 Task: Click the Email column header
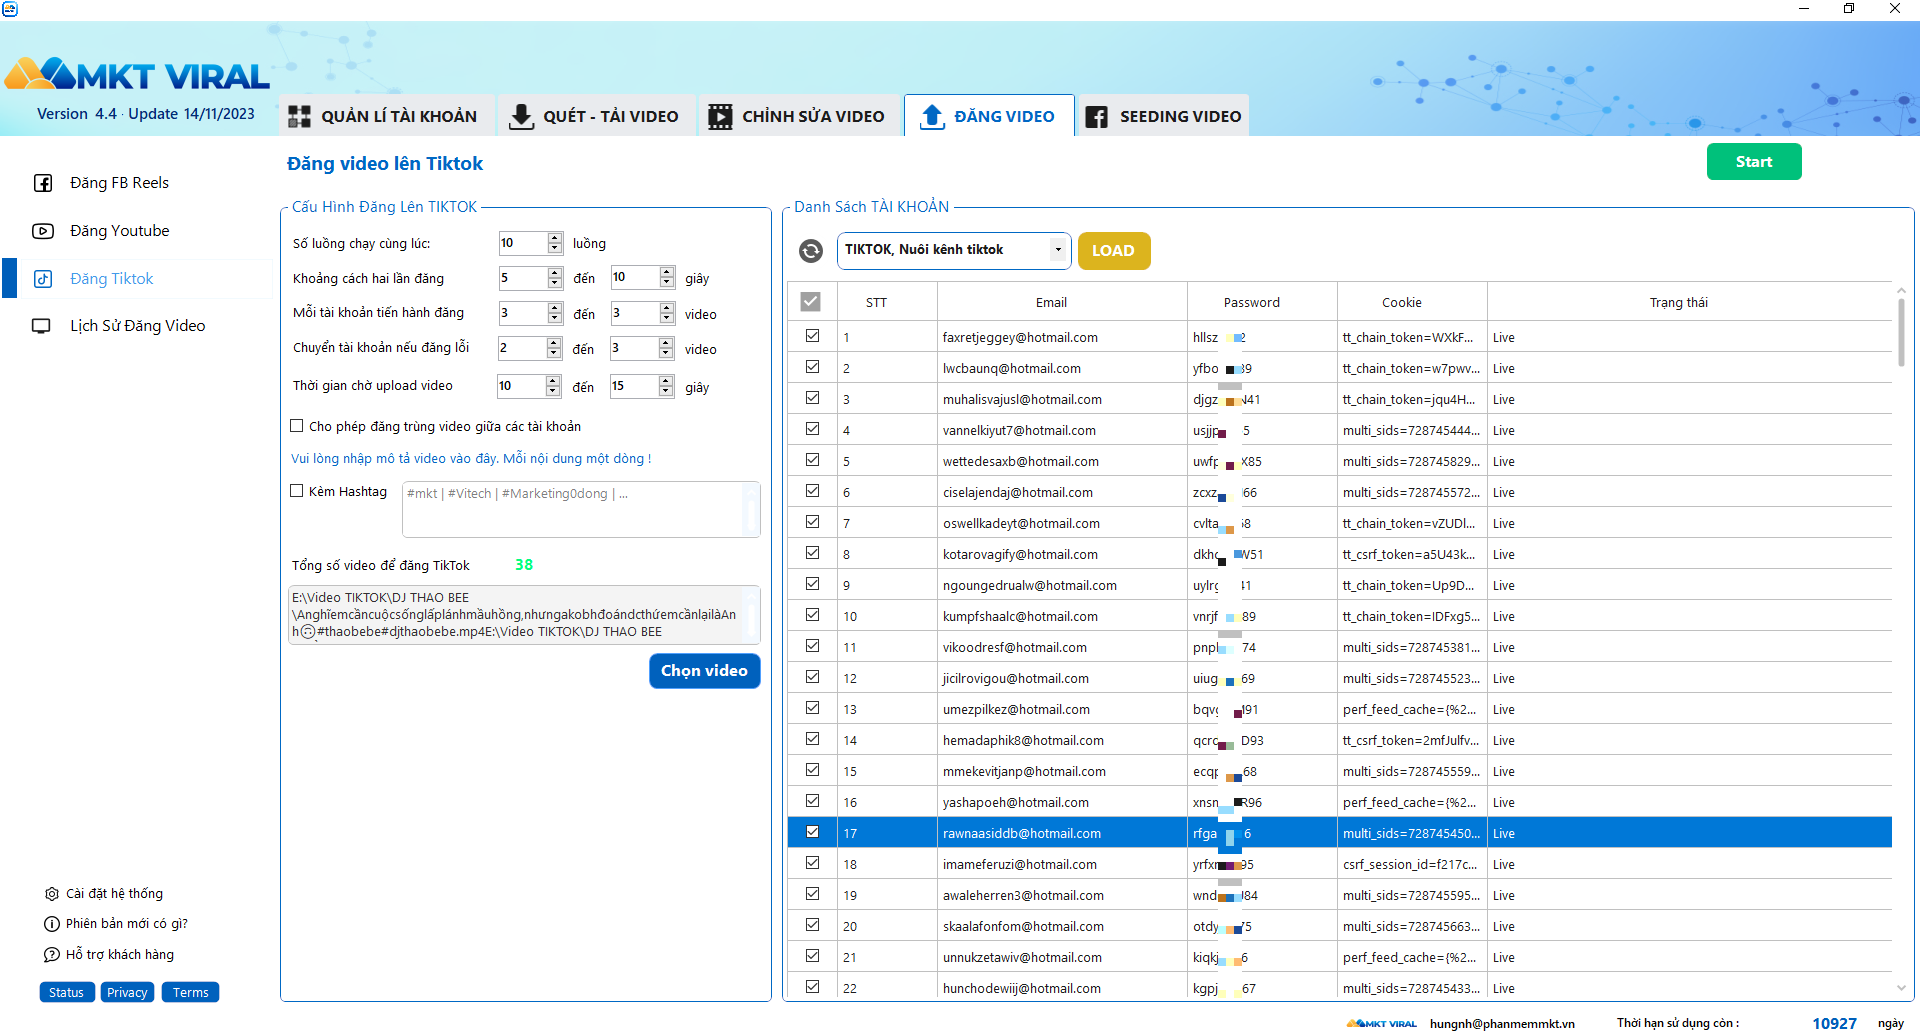(1051, 302)
